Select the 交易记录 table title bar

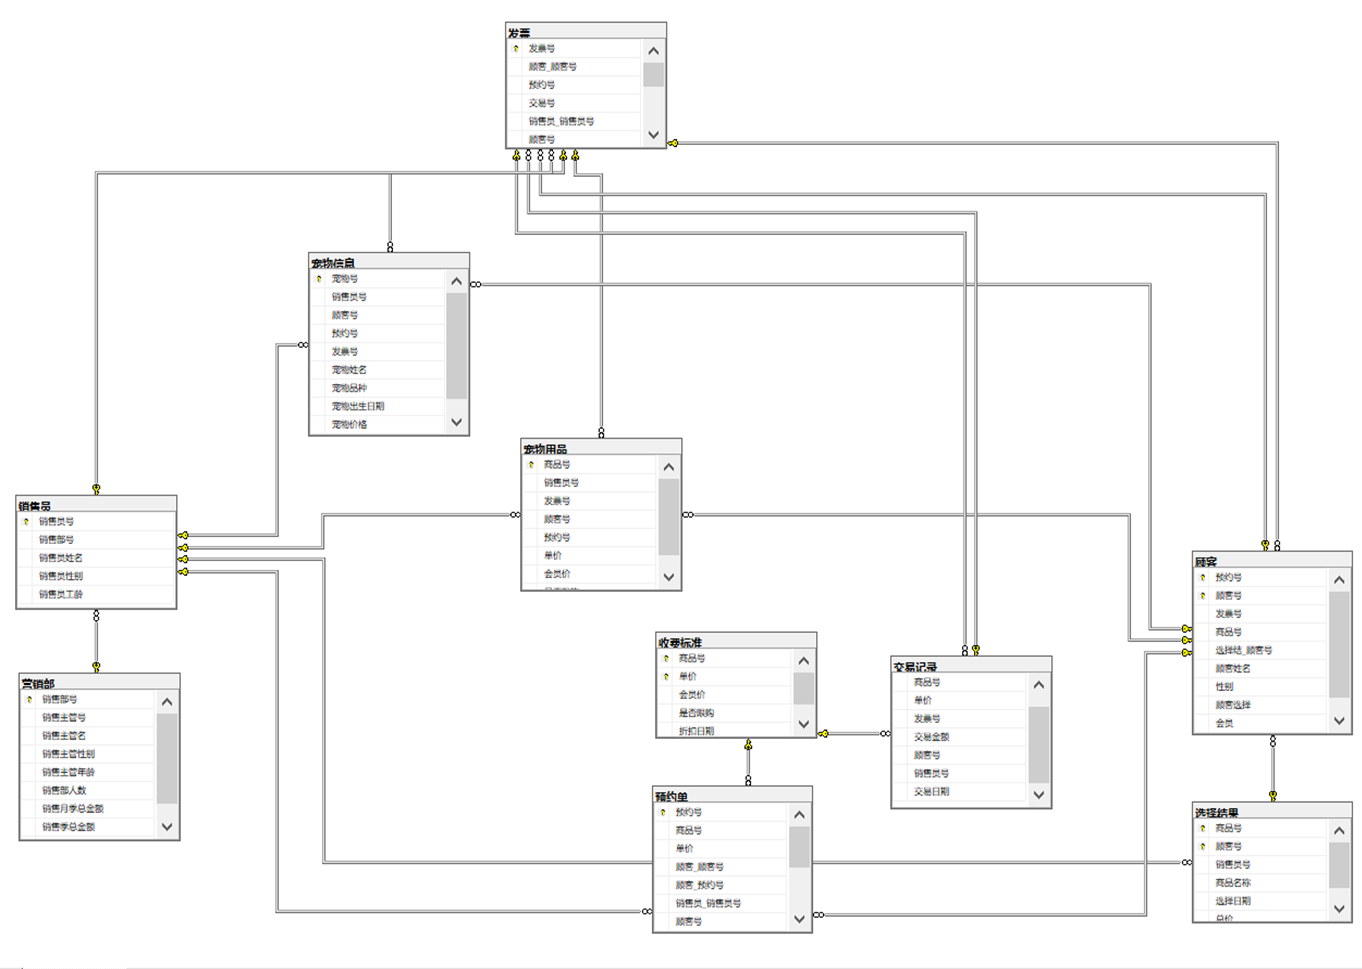[971, 665]
